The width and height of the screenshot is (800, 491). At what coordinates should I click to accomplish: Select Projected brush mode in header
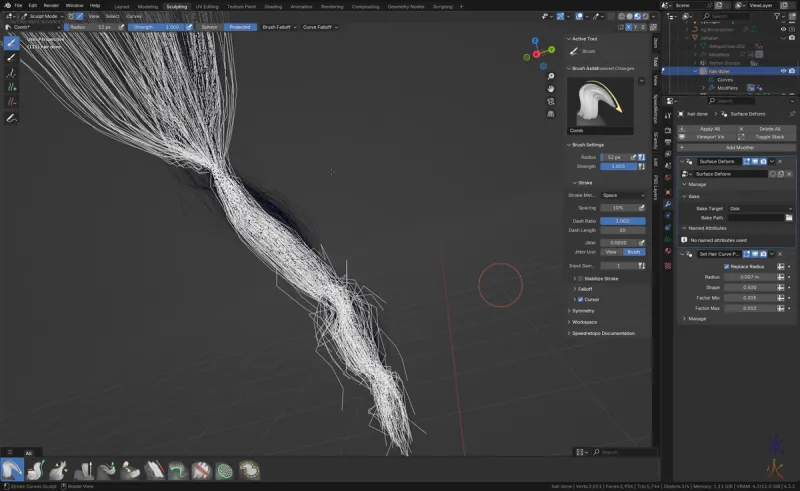[x=240, y=27]
